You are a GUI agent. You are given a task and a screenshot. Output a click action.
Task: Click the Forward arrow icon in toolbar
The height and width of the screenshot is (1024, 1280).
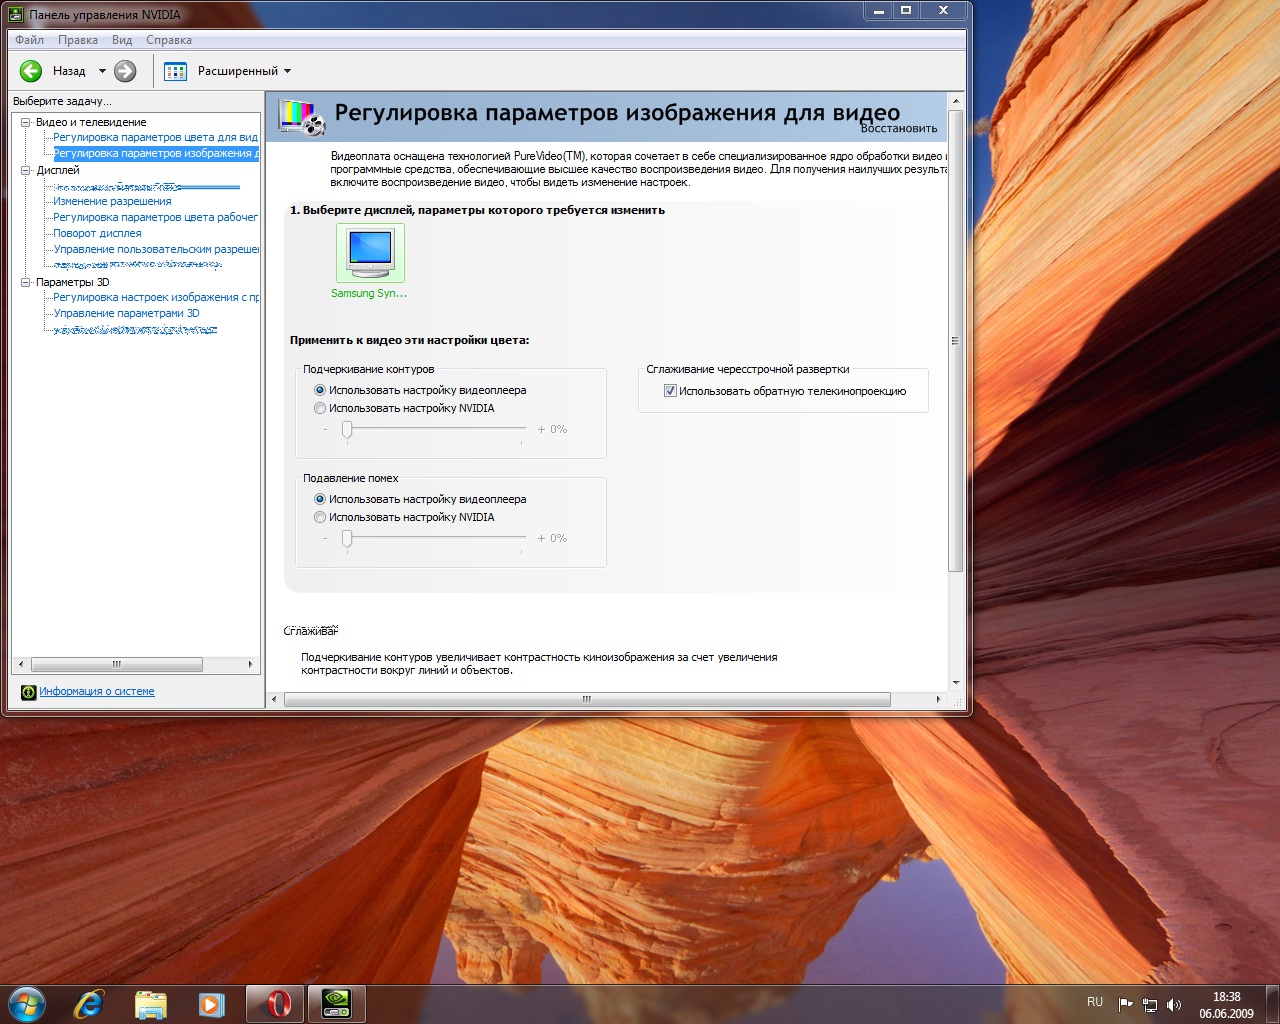pos(125,71)
